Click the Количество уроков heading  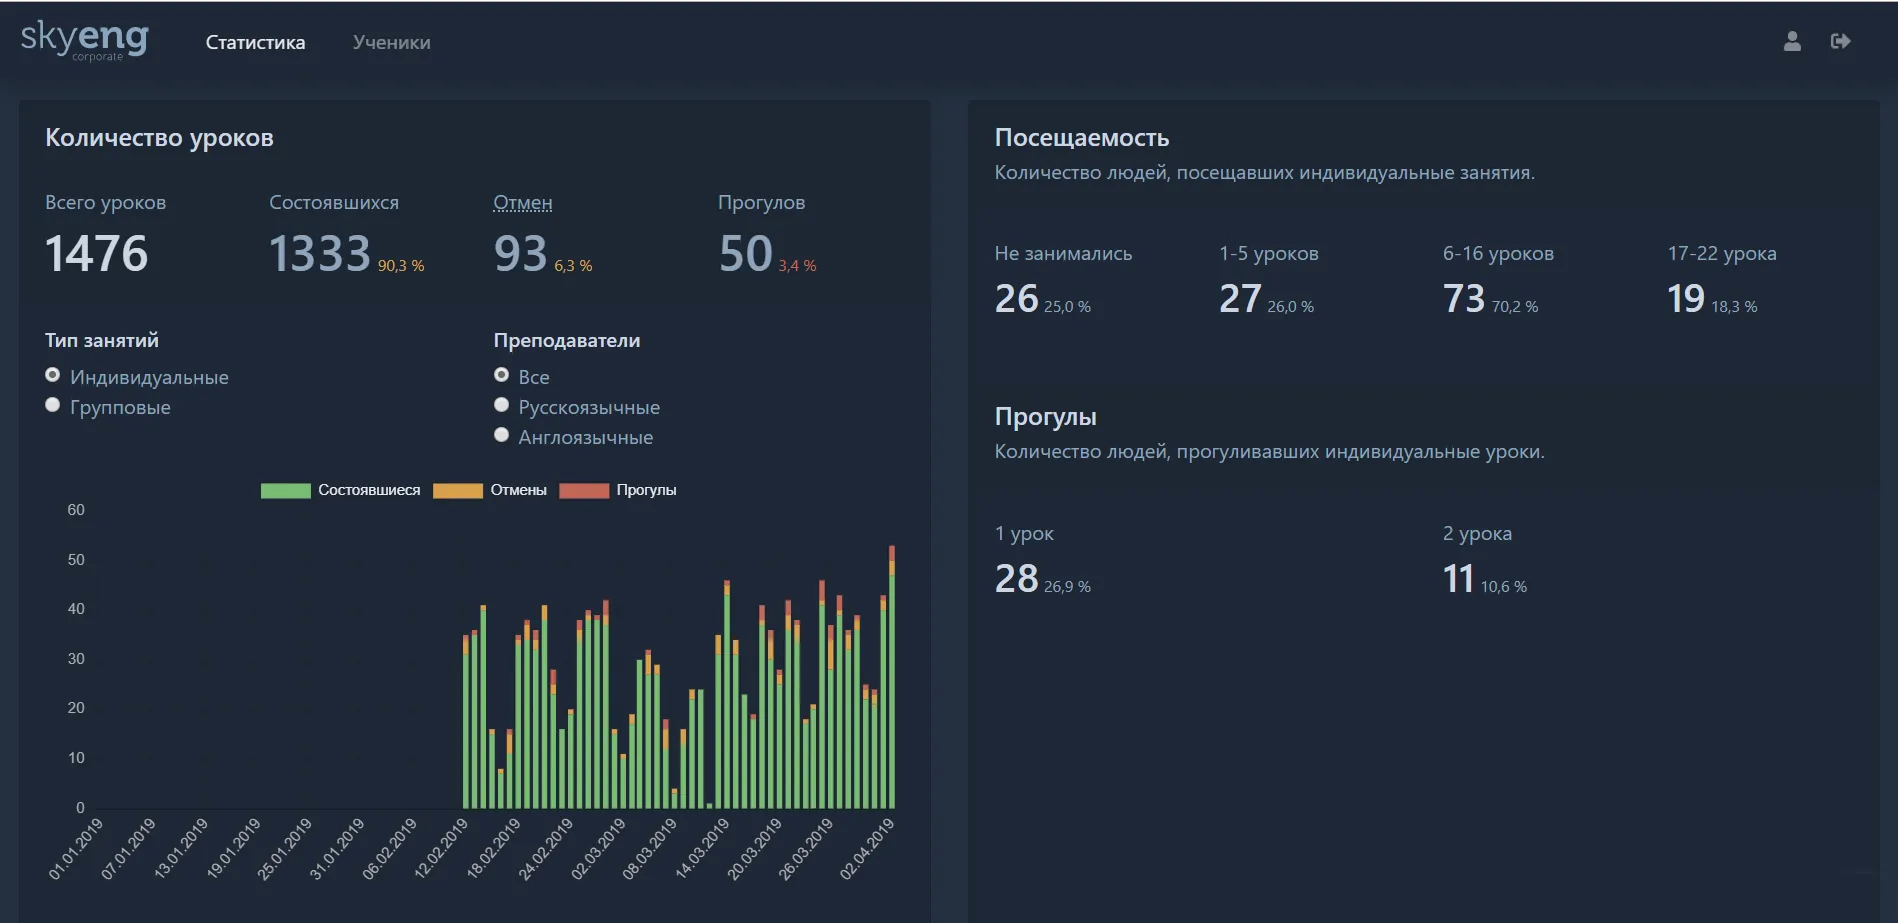[x=159, y=138]
